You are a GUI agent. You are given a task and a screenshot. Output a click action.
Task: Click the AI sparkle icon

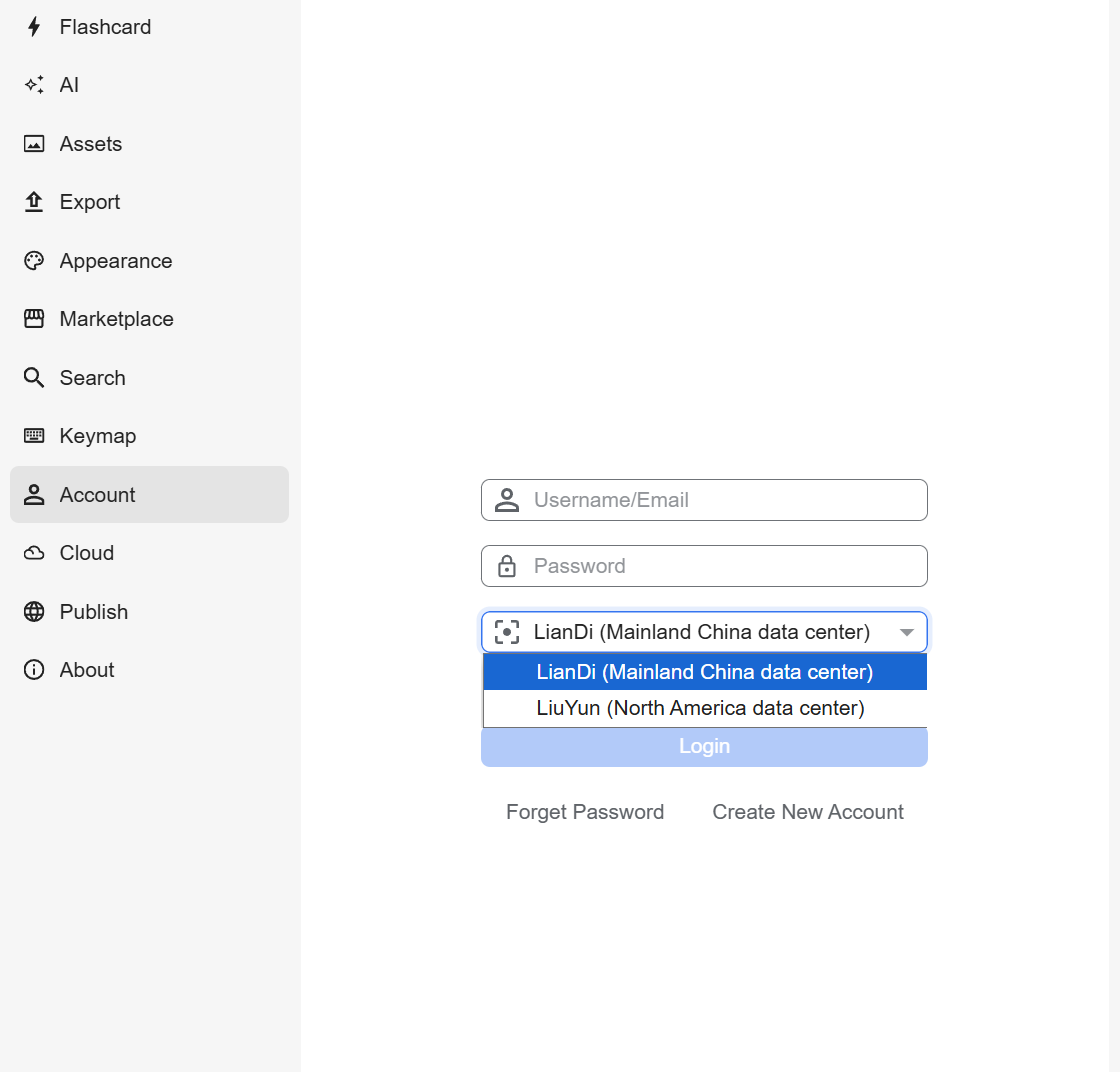pyautogui.click(x=34, y=85)
